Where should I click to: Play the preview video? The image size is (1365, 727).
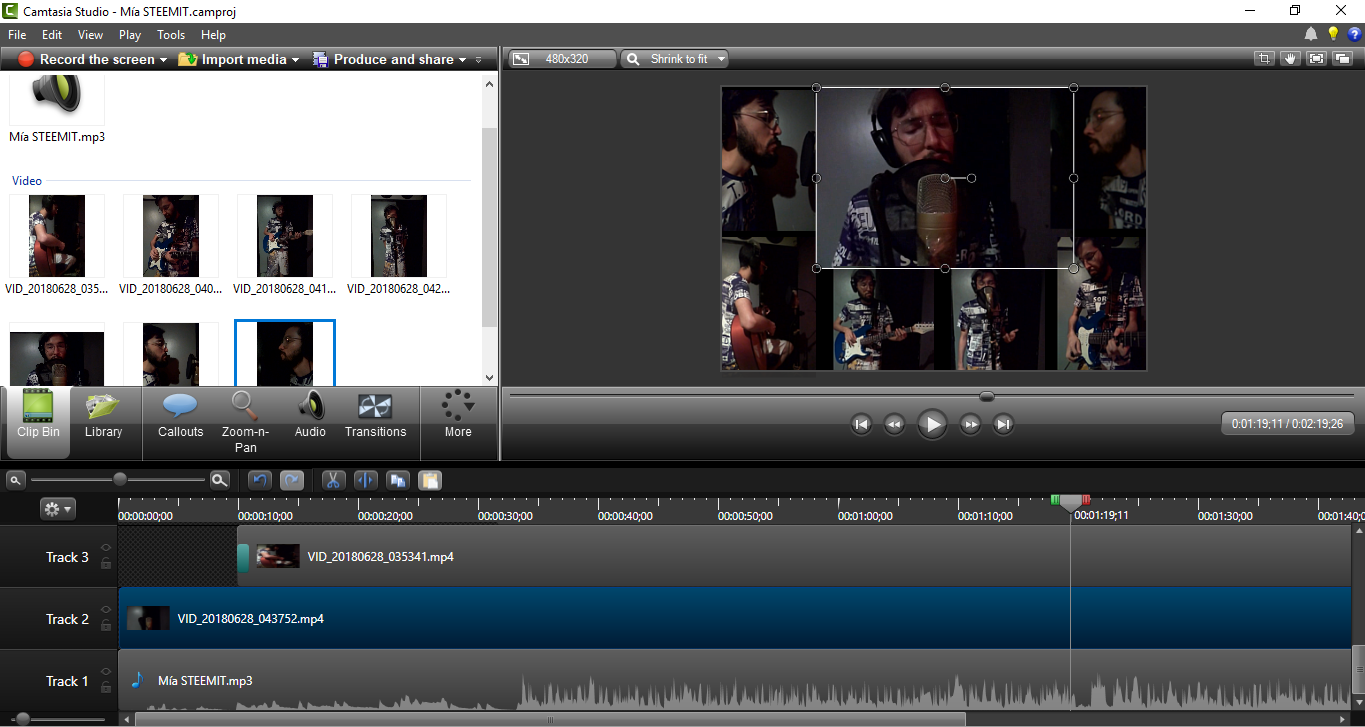[x=932, y=425]
